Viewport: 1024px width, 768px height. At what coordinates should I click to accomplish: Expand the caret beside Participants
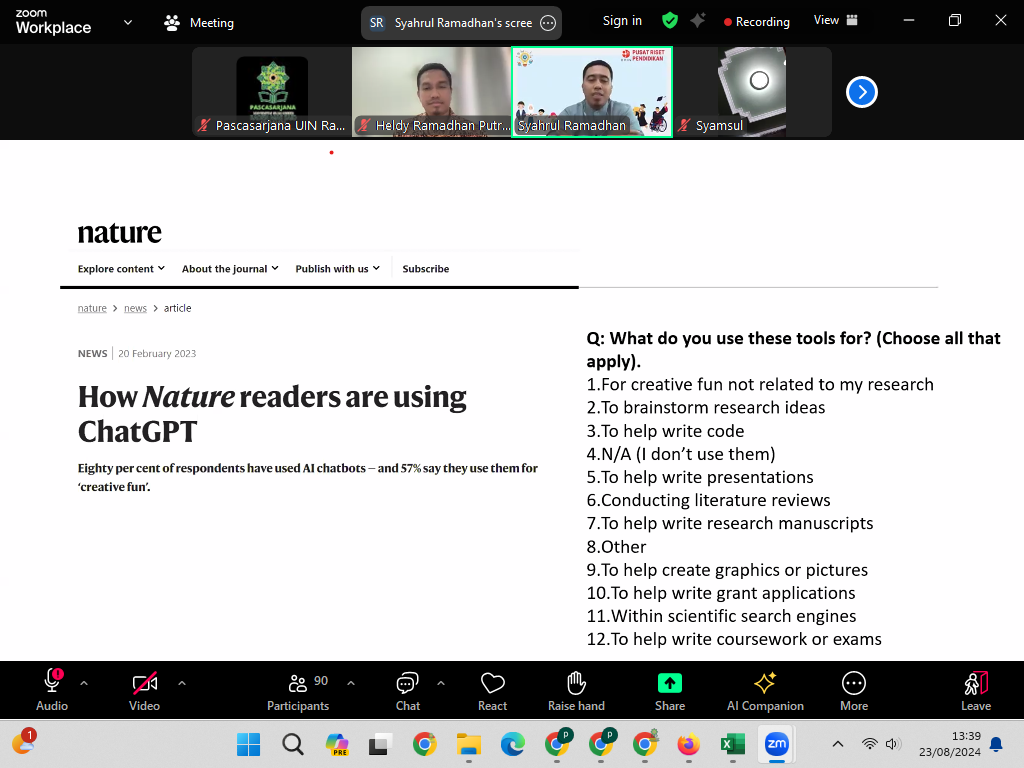351,683
